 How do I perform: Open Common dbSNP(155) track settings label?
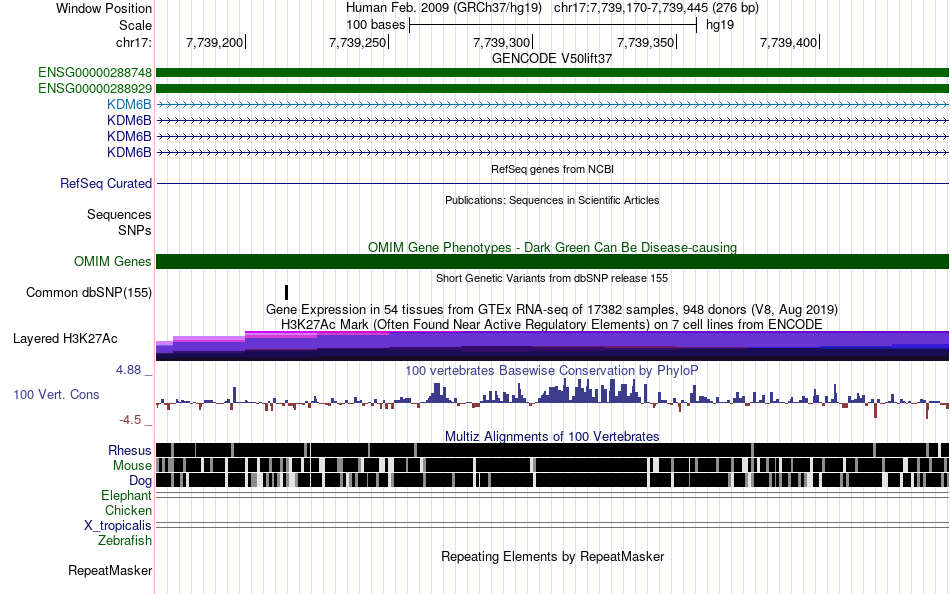click(x=89, y=293)
